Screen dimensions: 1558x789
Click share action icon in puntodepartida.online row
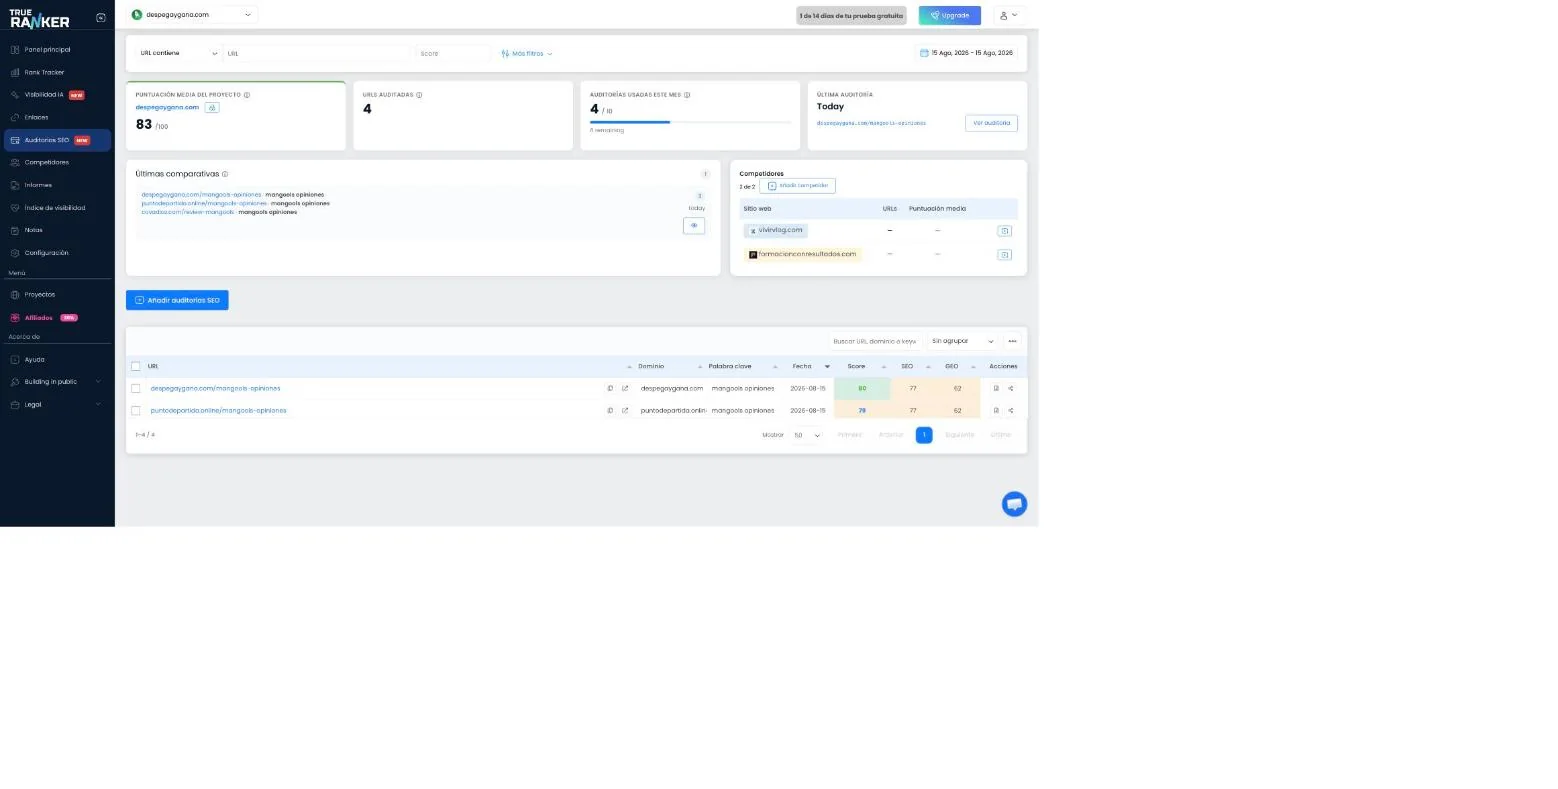pos(1011,411)
